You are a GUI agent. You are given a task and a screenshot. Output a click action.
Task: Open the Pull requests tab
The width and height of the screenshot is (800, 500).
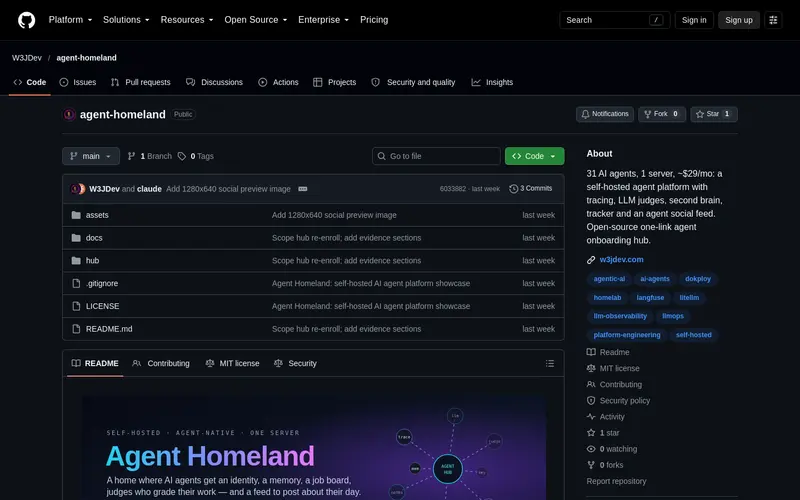[140, 82]
